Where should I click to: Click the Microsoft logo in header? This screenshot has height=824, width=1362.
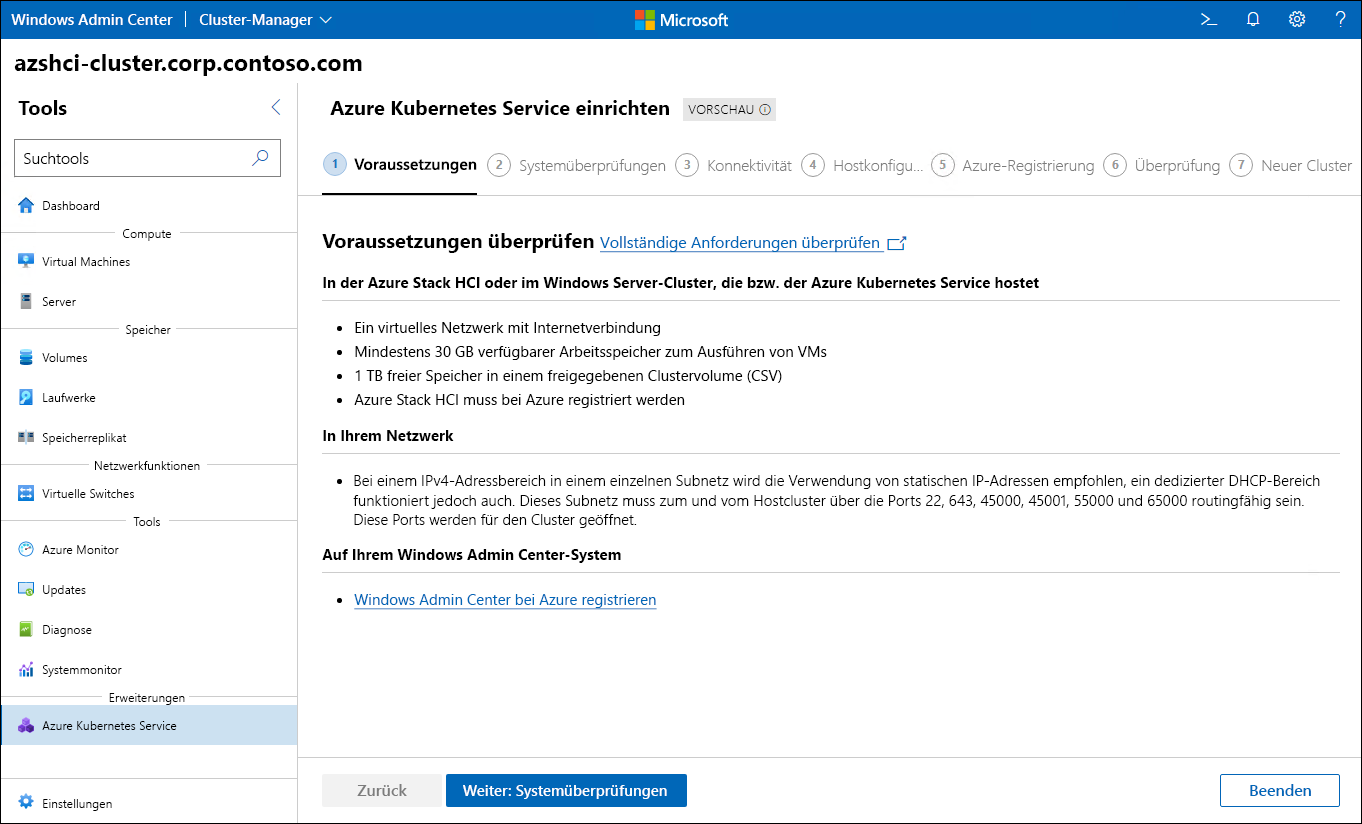(681, 19)
